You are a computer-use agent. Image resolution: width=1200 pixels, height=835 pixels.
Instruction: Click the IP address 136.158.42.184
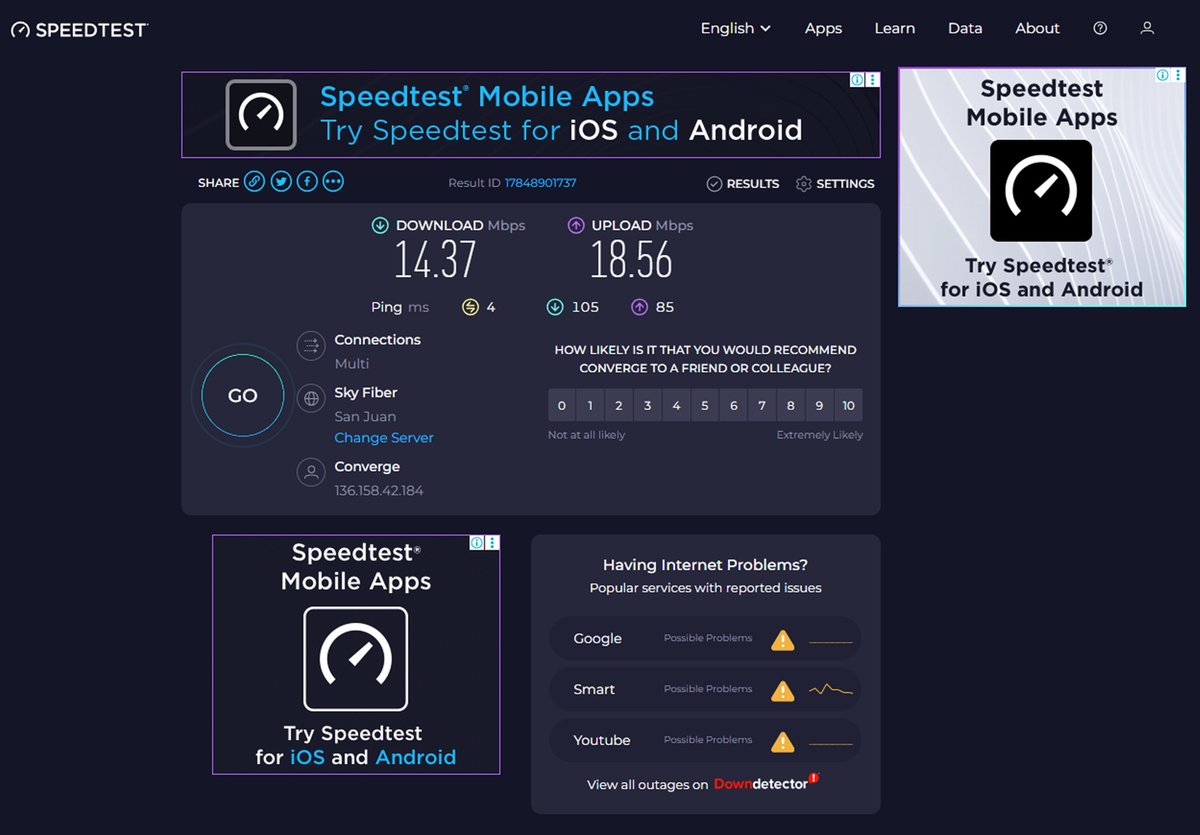379,491
